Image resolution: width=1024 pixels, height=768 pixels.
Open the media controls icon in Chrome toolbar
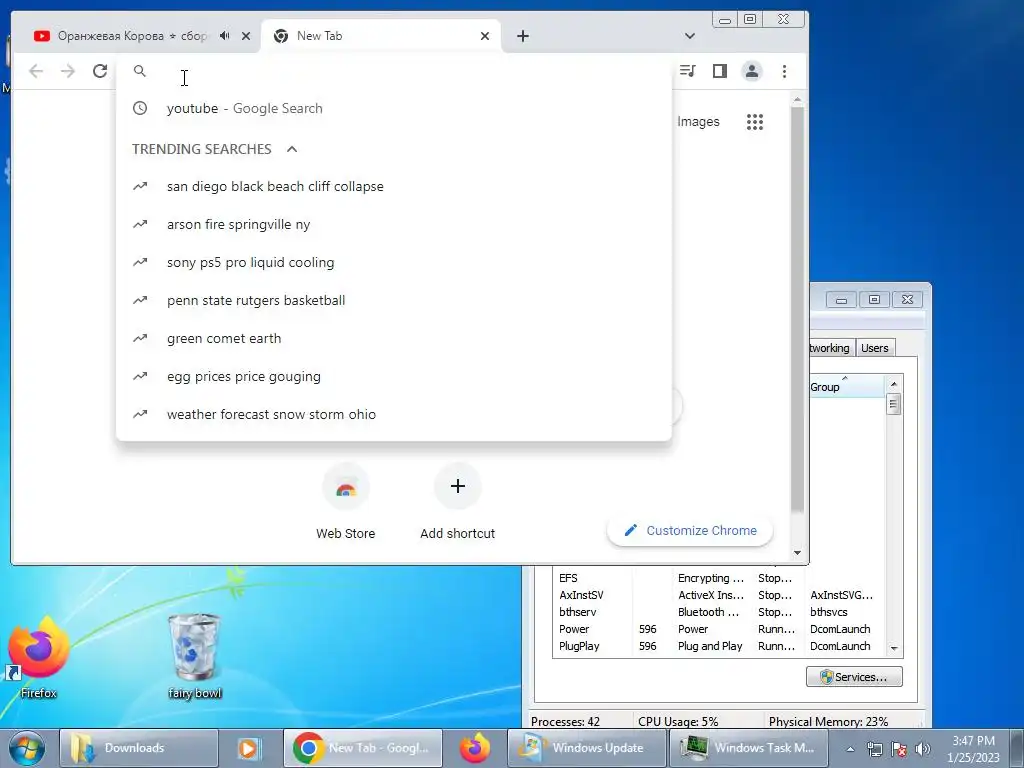[688, 71]
